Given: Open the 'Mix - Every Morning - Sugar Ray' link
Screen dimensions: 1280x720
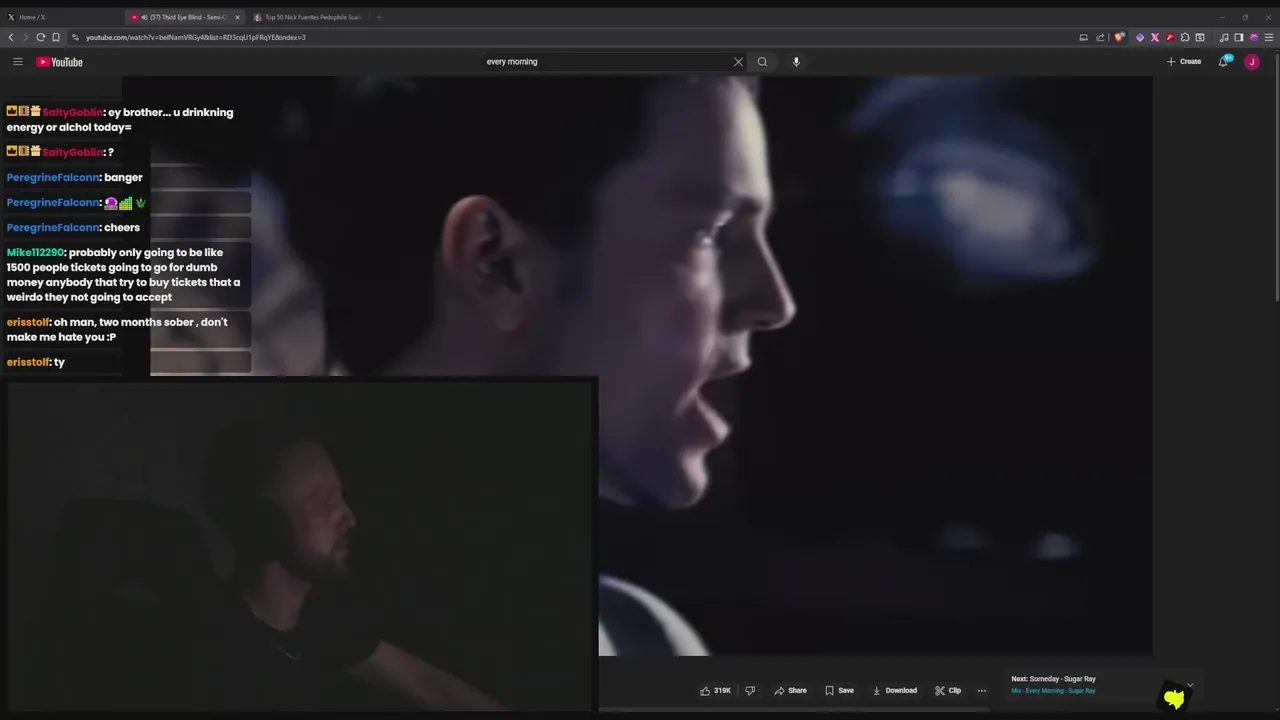Looking at the screenshot, I should click(x=1053, y=691).
